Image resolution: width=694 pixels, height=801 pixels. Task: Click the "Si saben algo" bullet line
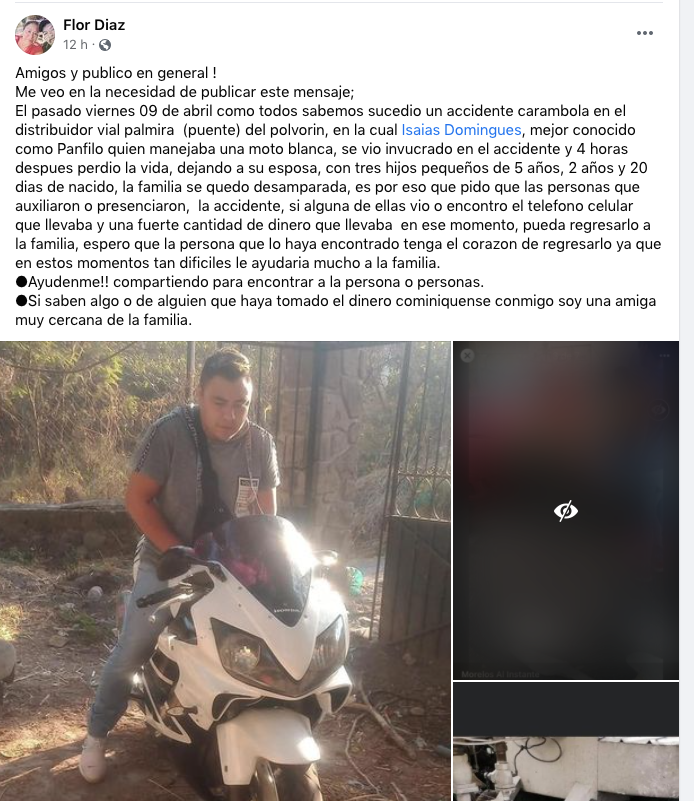point(336,311)
